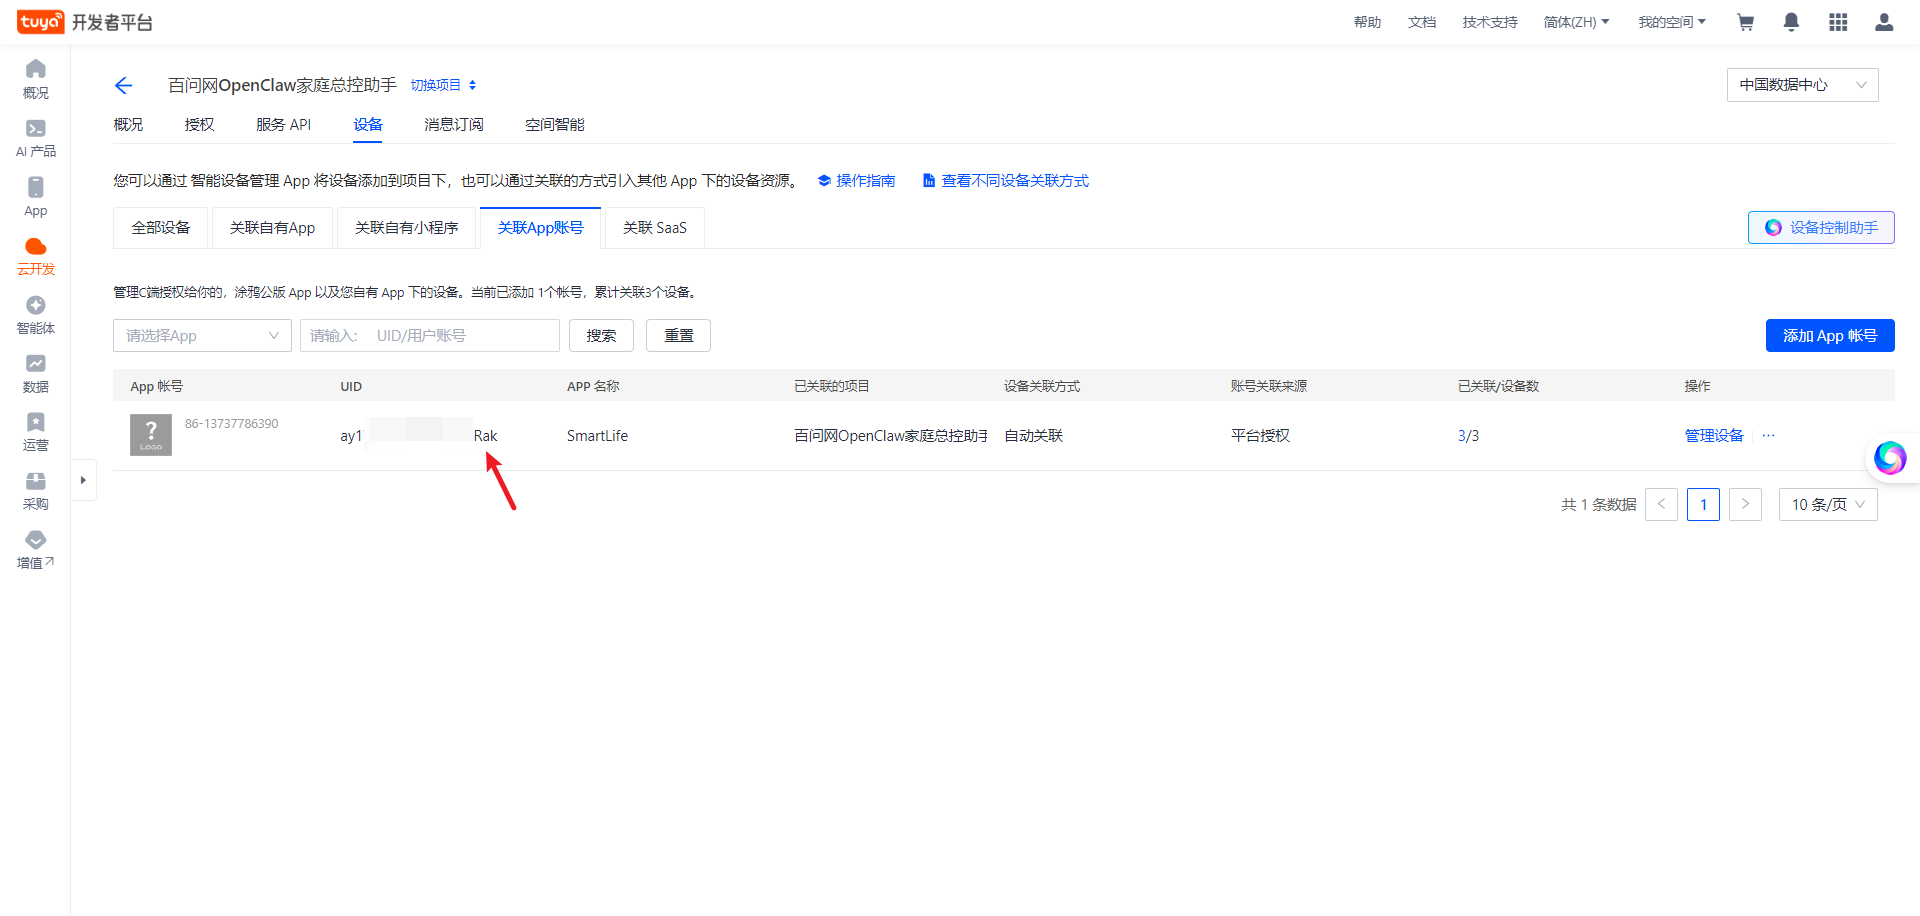Open the notifications bell
The height and width of the screenshot is (916, 1920).
(1791, 22)
